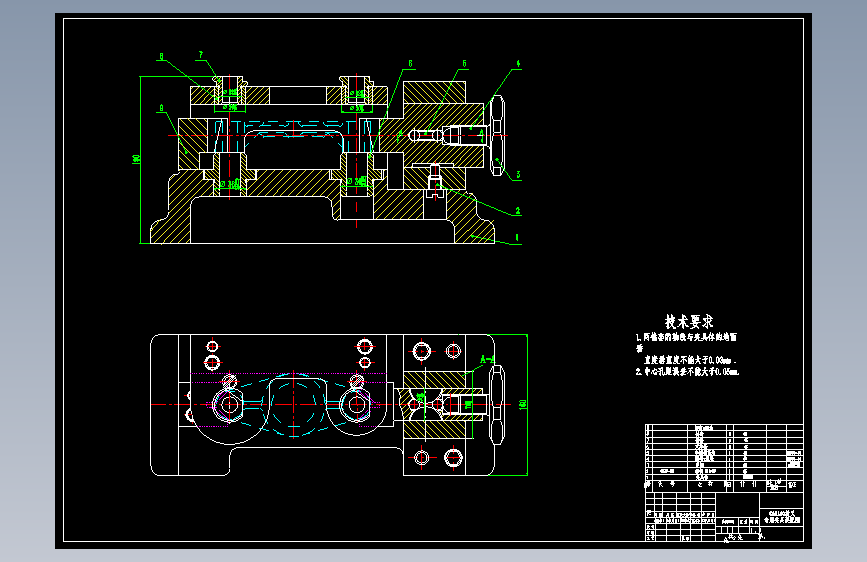Screen dimensions: 867x562
Task: Click the 技术要求 heading text
Action: click(x=688, y=321)
